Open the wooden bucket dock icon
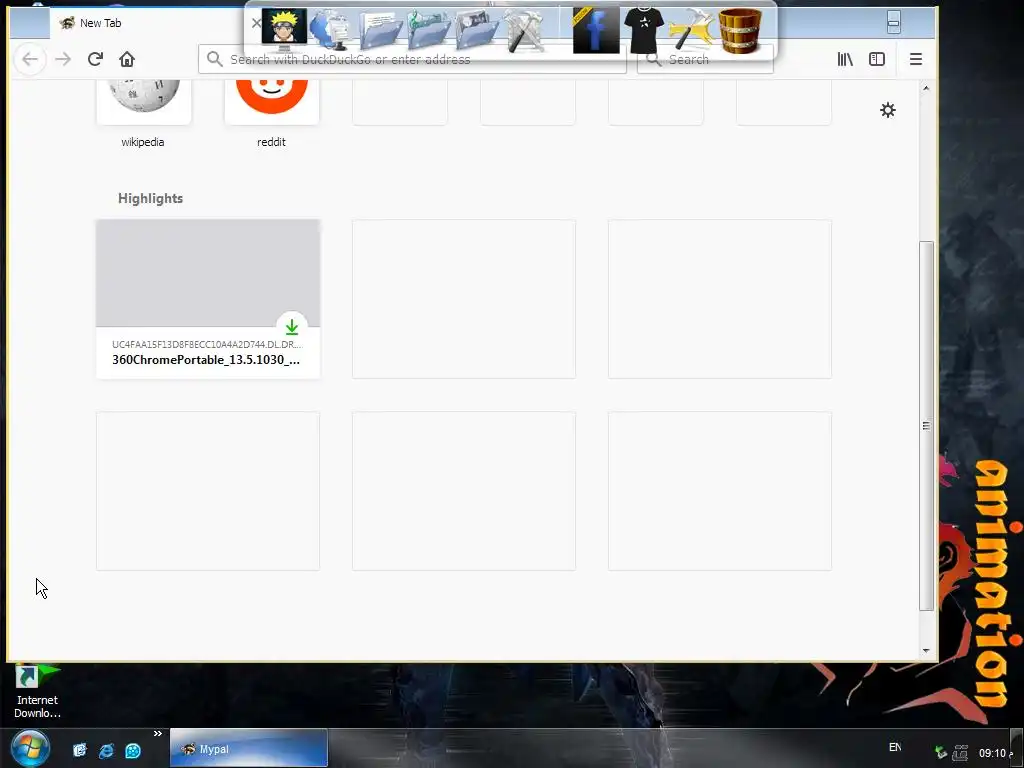Viewport: 1024px width, 768px height. click(739, 30)
